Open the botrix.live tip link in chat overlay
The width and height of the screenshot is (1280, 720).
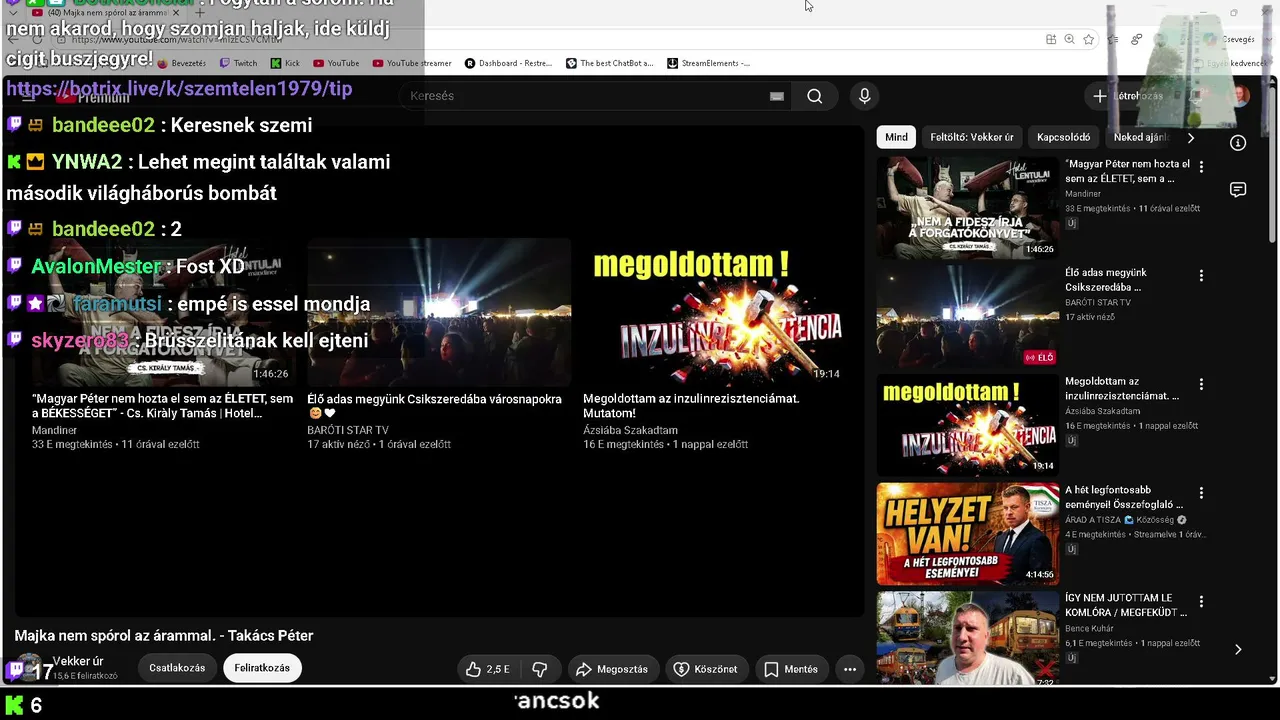(180, 89)
